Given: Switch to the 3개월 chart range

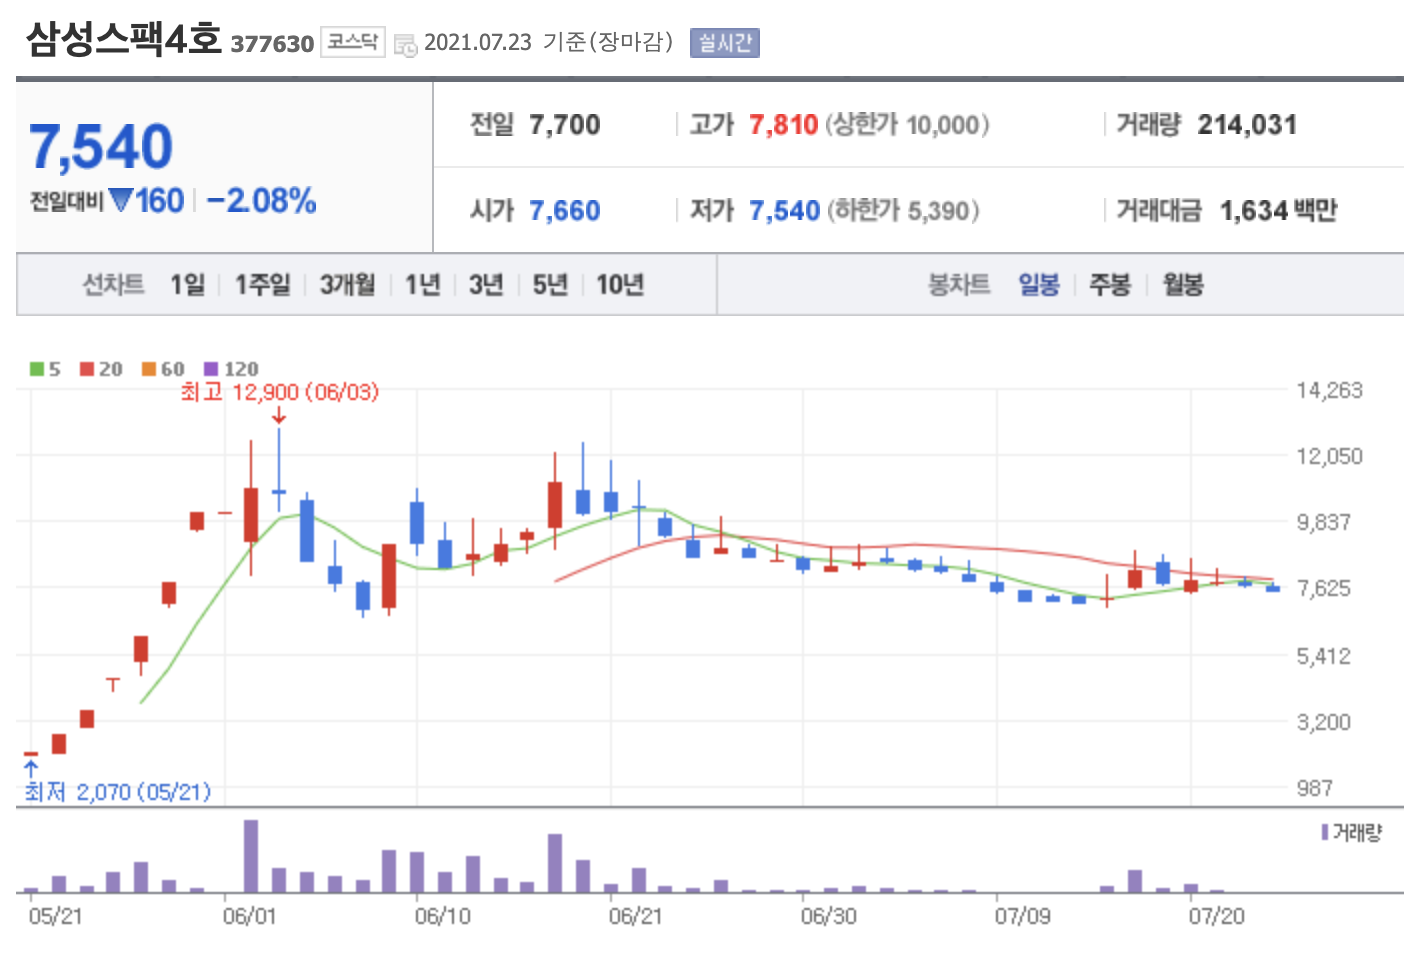Looking at the screenshot, I should [x=347, y=285].
